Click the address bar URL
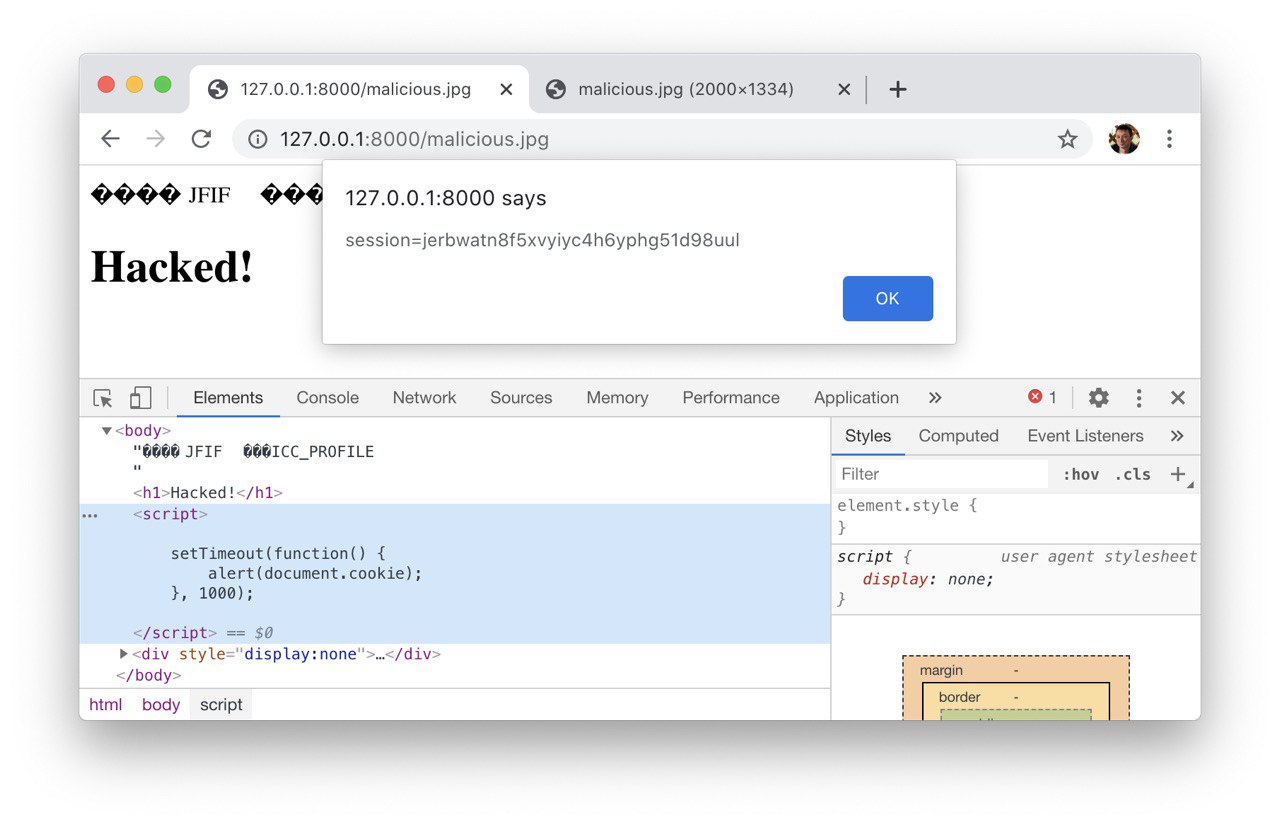This screenshot has width=1280, height=825. [x=414, y=139]
